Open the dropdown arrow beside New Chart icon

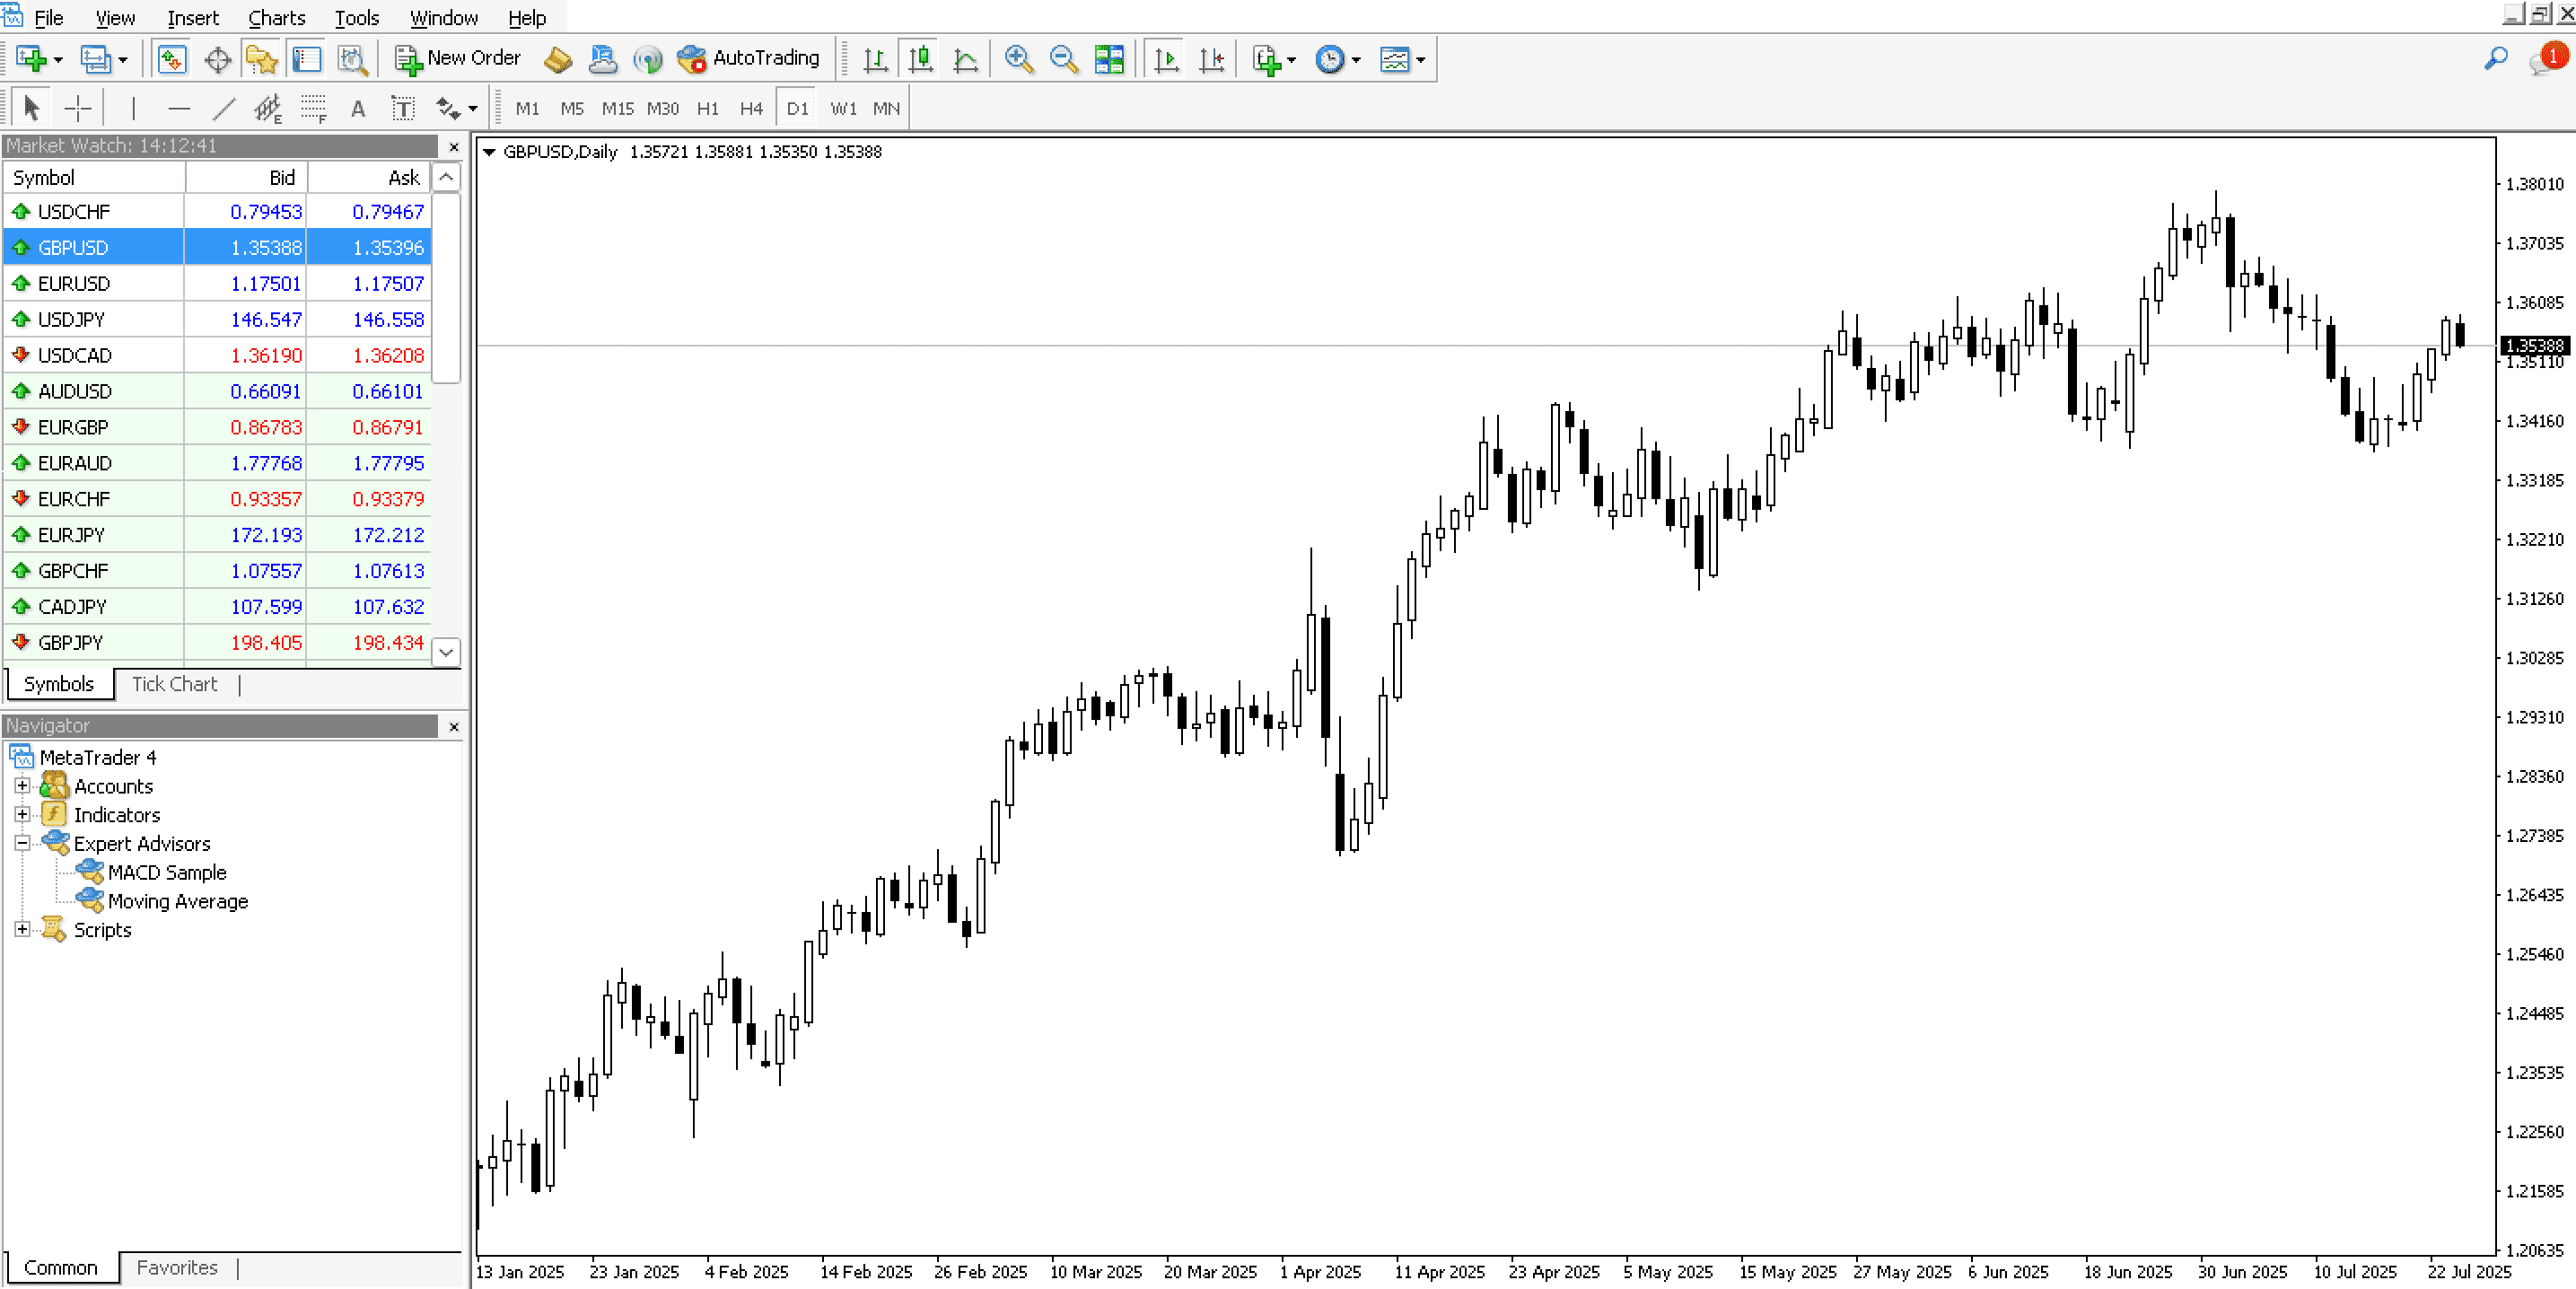coord(58,60)
